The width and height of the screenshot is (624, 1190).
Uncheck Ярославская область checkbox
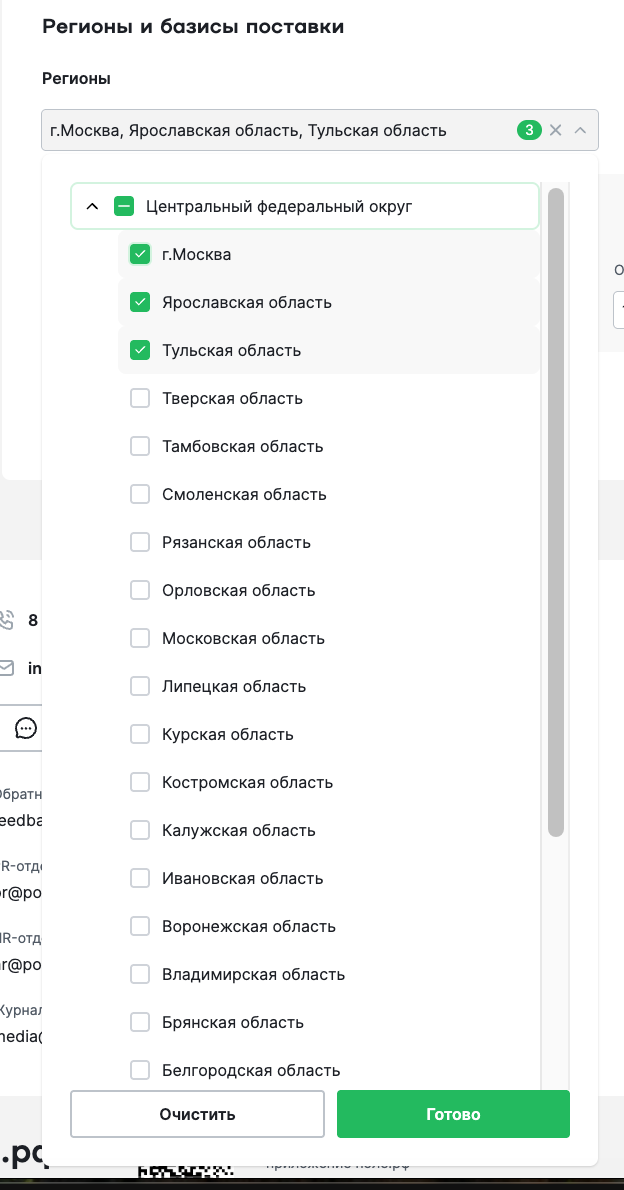[140, 302]
